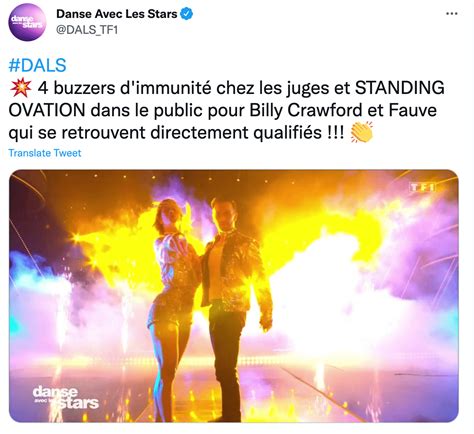The width and height of the screenshot is (474, 434).
Task: Click the clapping hands emoji
Action: point(362,132)
